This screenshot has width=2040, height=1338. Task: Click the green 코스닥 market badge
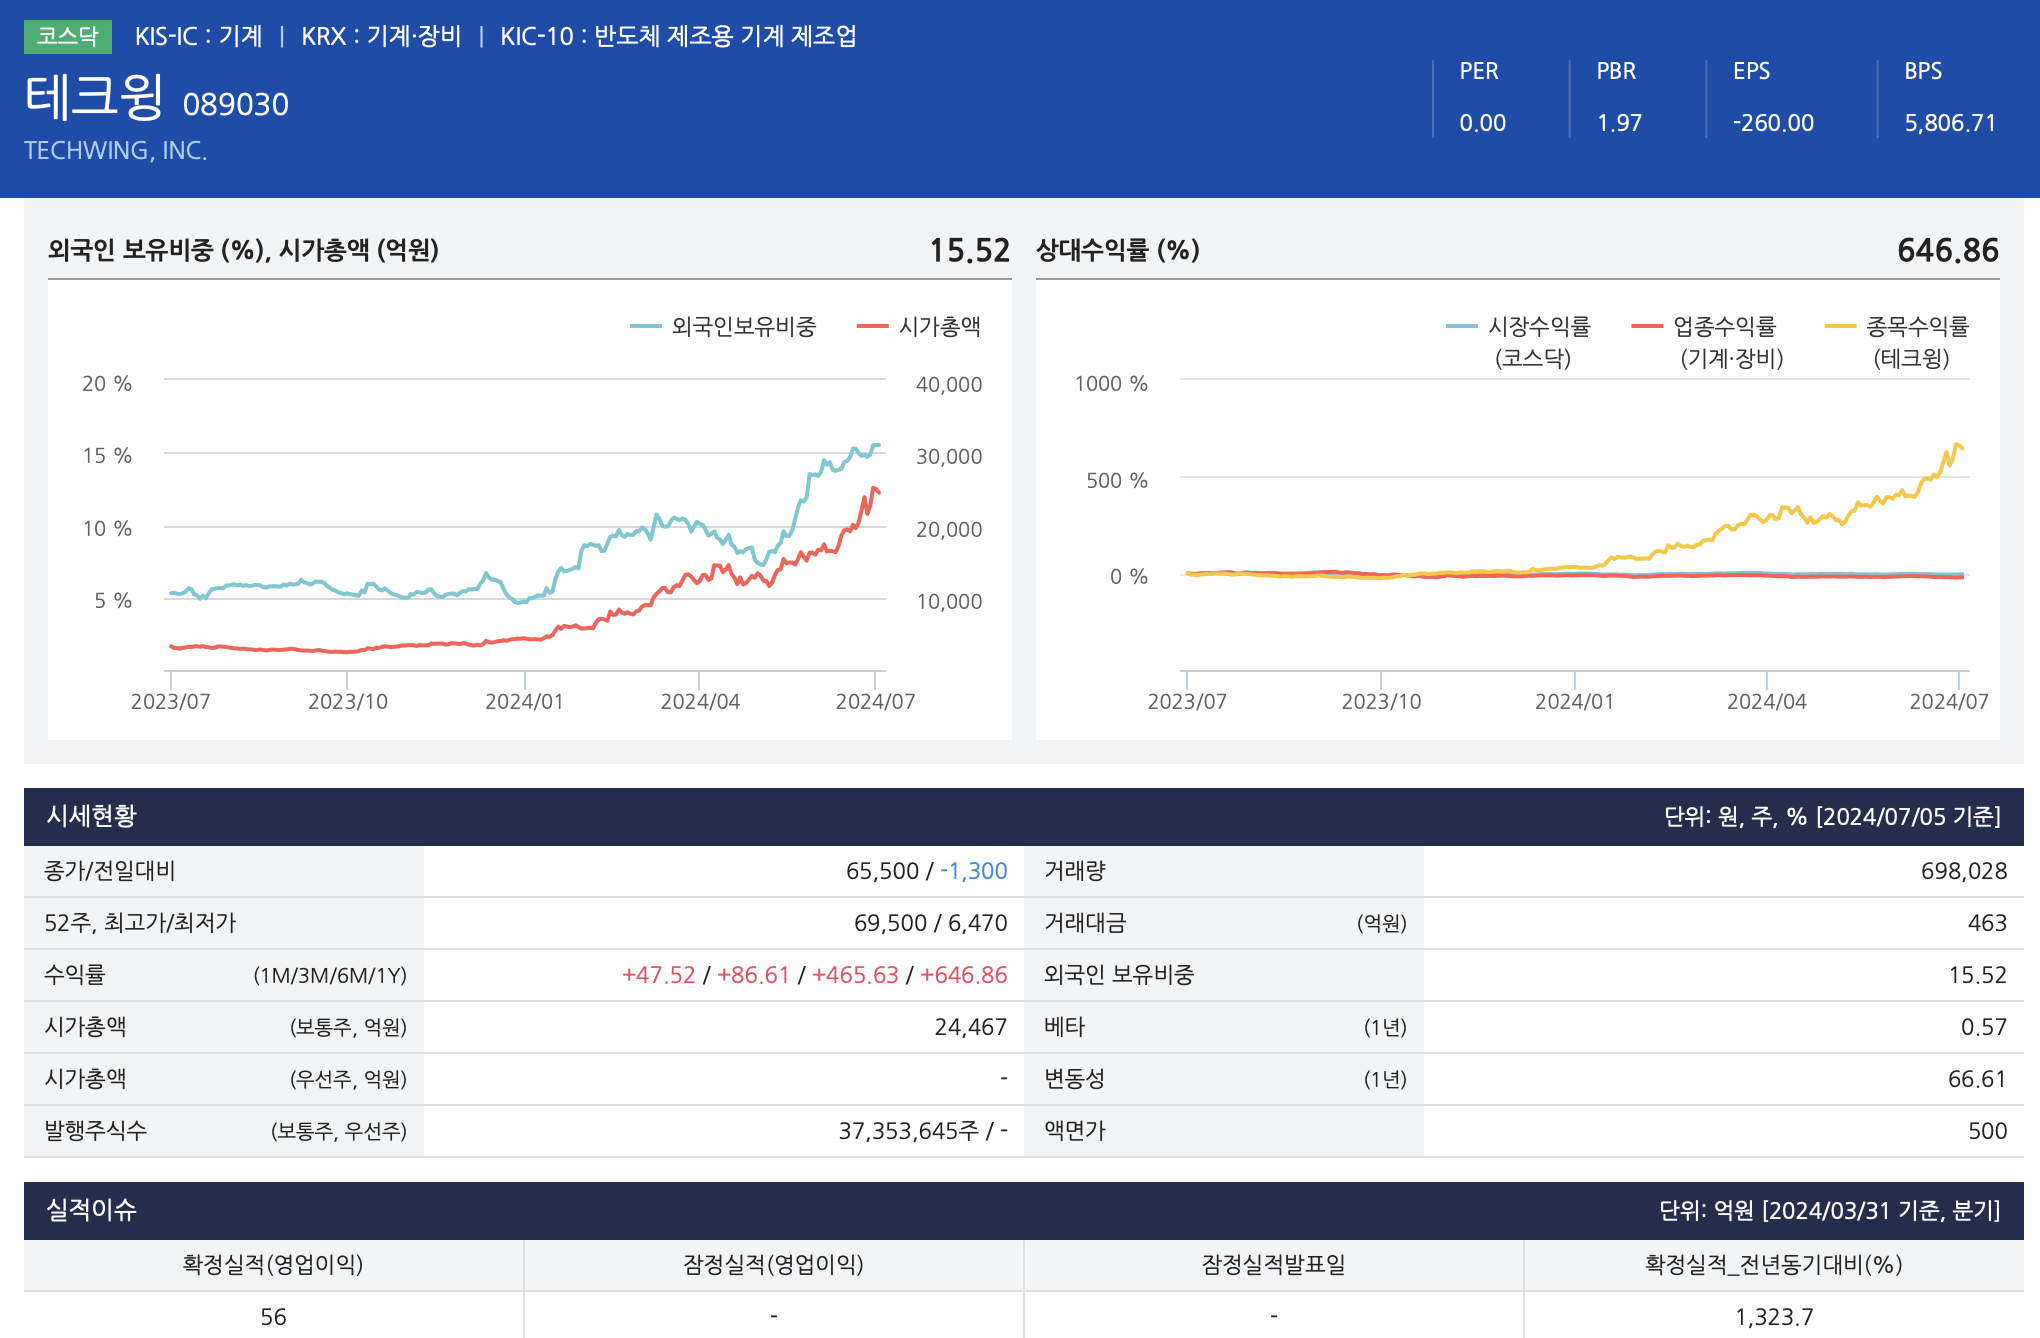coord(67,36)
